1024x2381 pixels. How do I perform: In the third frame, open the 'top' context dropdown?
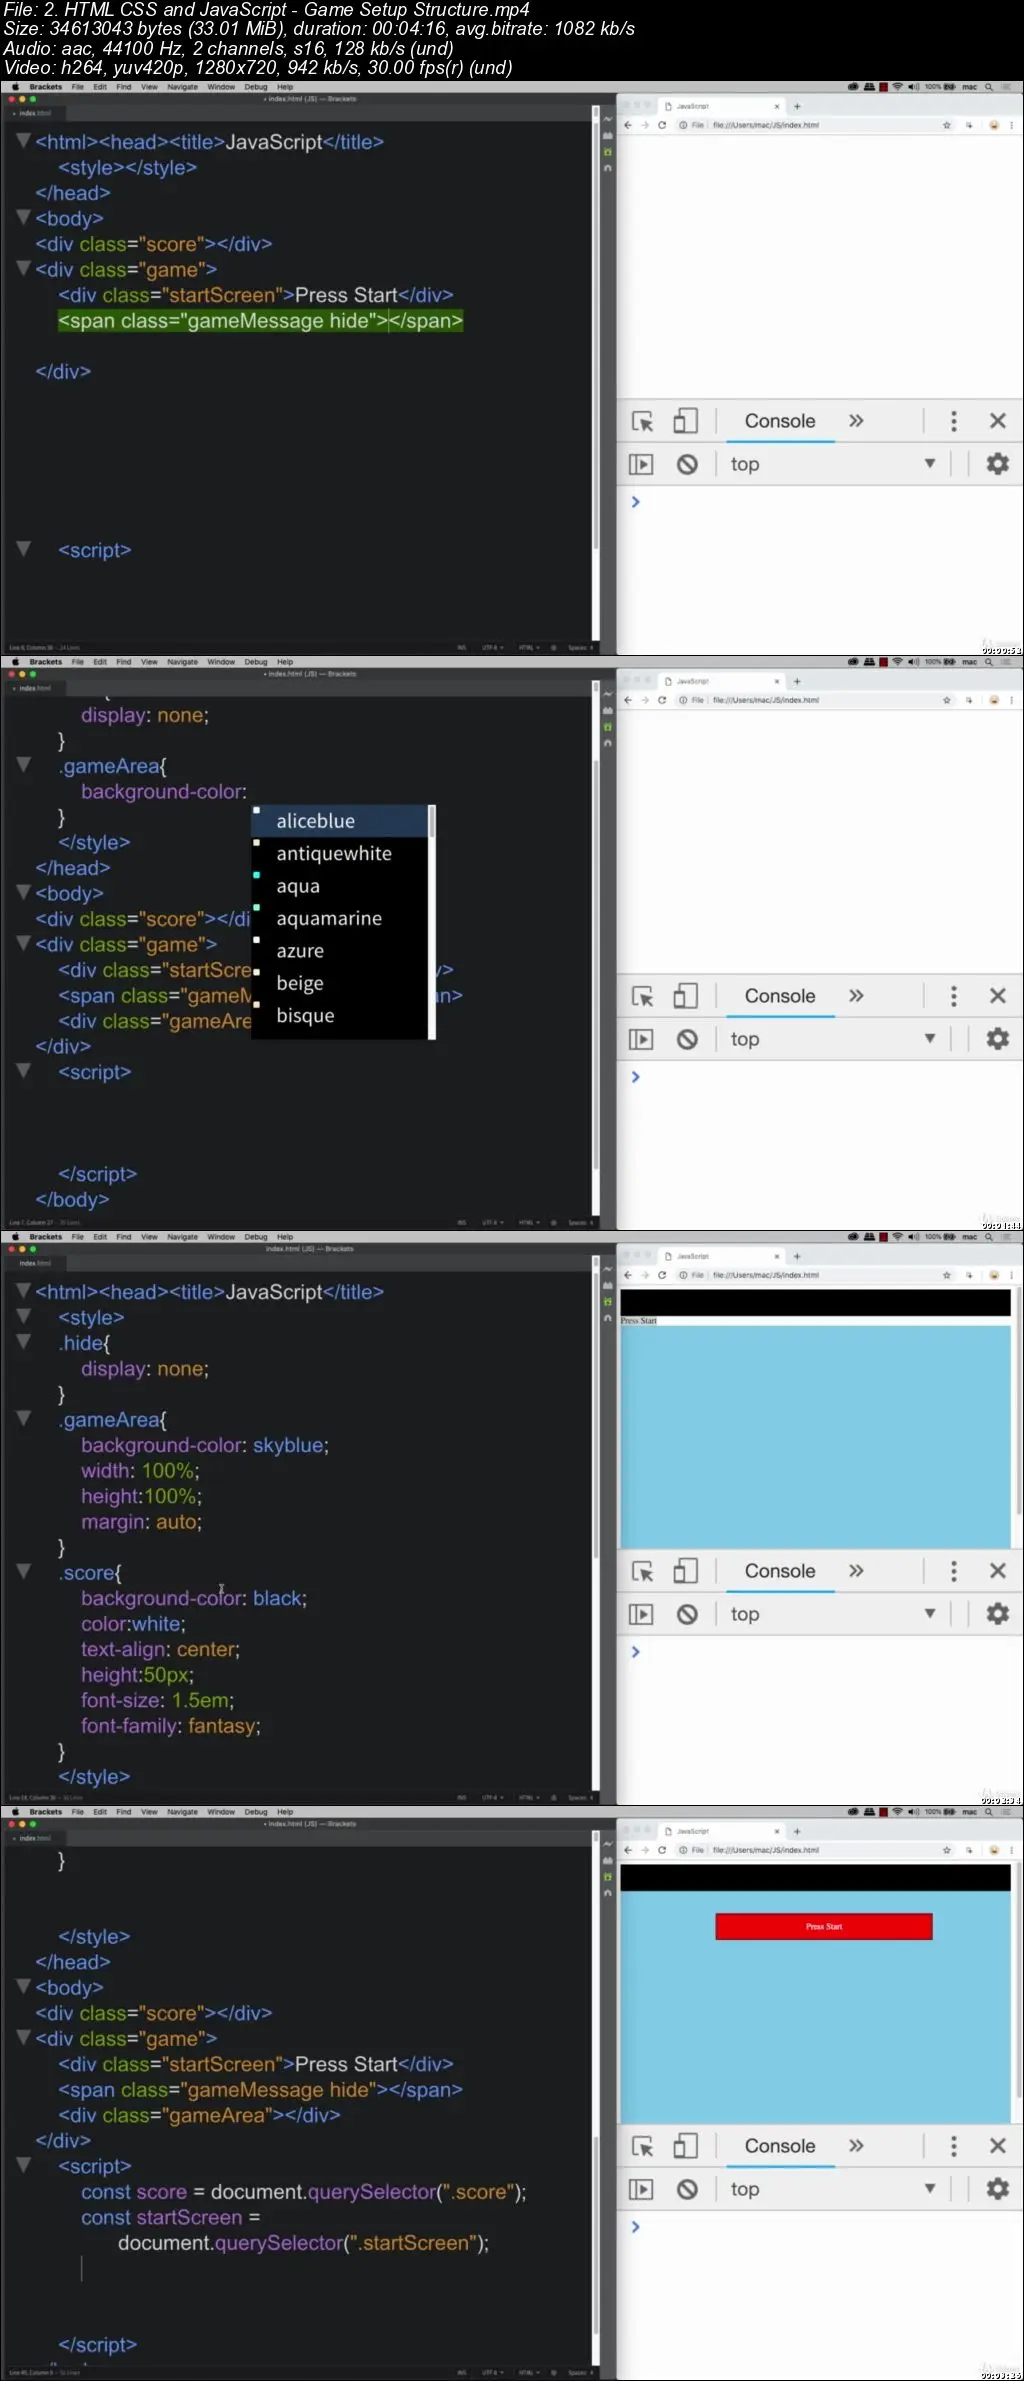click(833, 1614)
